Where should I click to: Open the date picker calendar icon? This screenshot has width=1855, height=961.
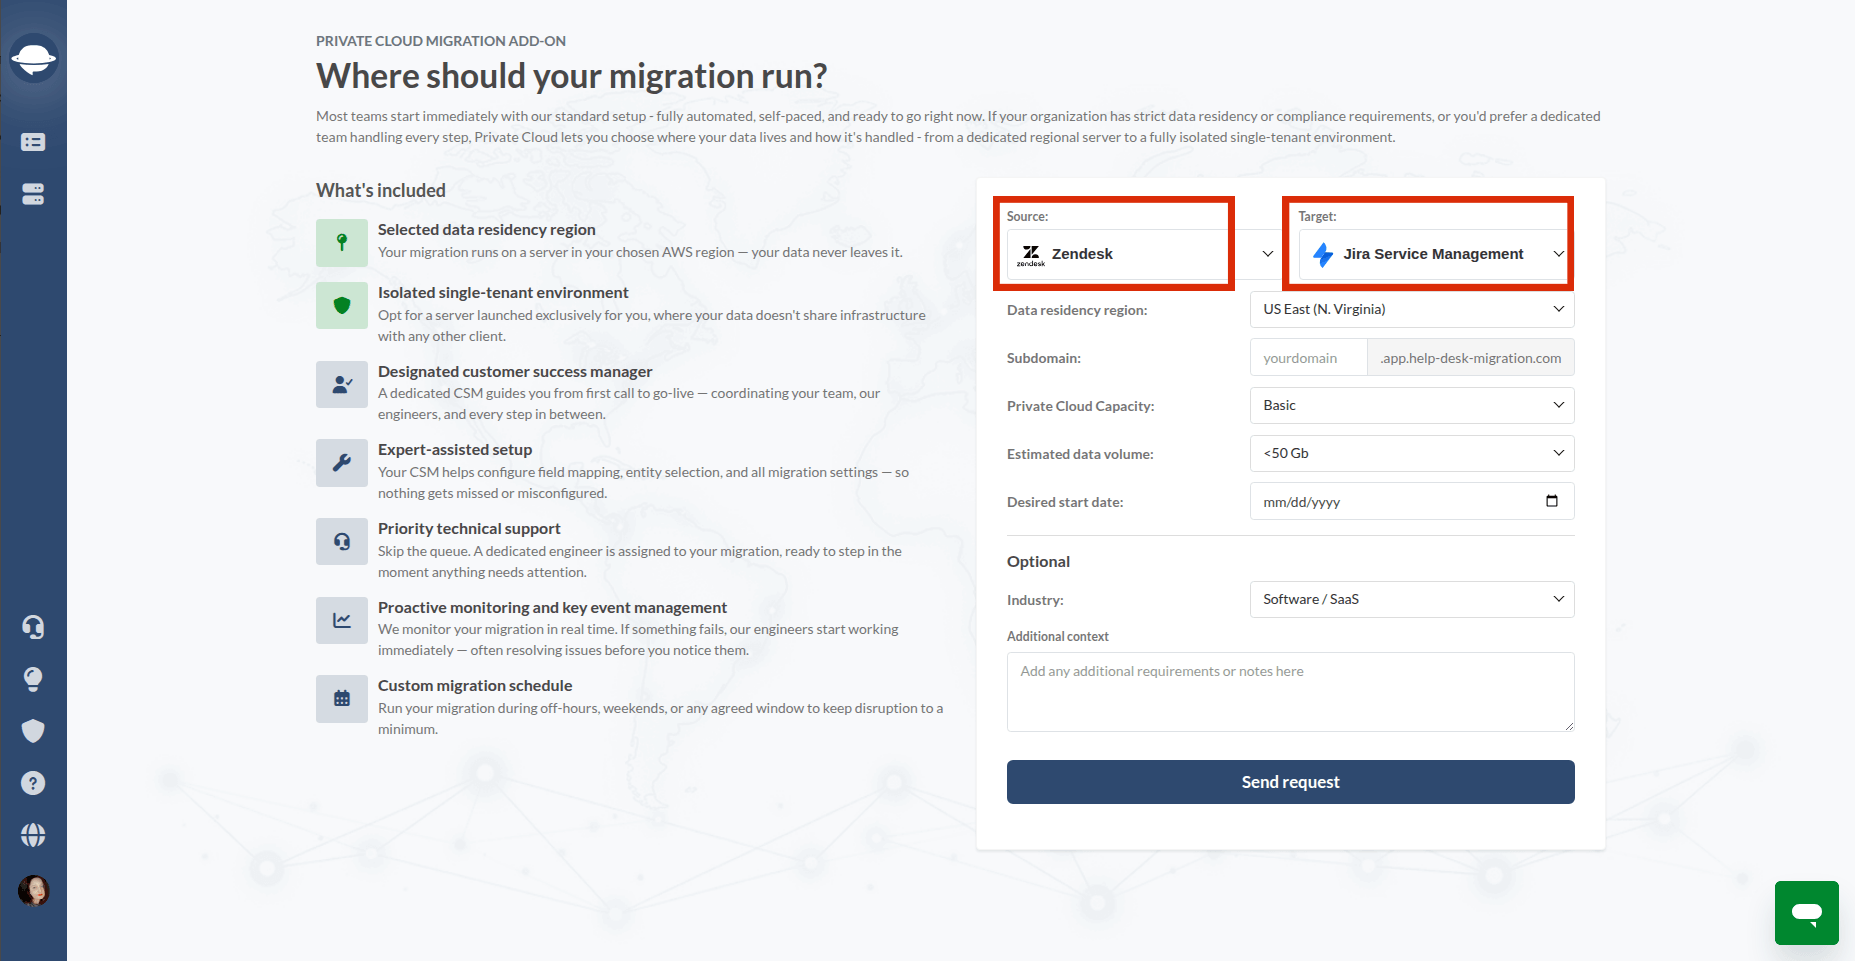click(1552, 501)
